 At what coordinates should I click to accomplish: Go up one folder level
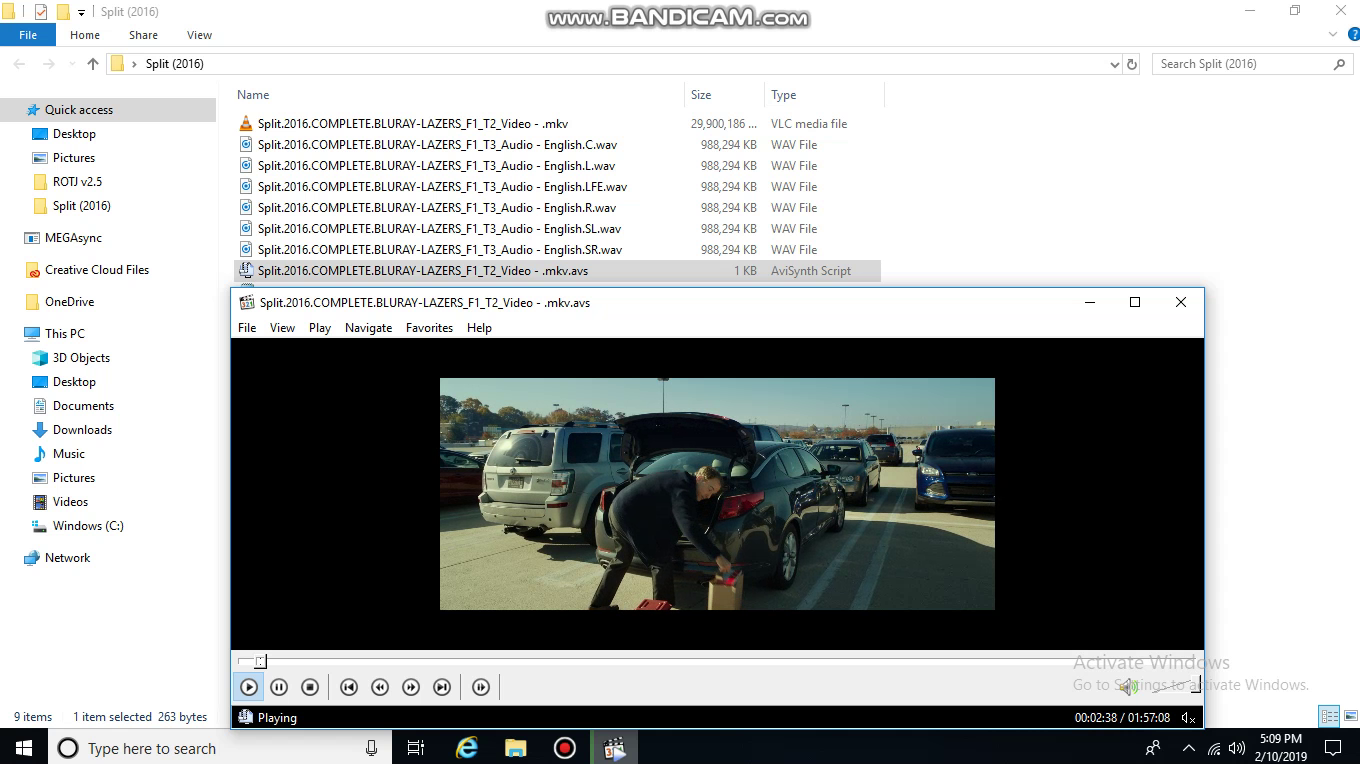click(x=93, y=64)
